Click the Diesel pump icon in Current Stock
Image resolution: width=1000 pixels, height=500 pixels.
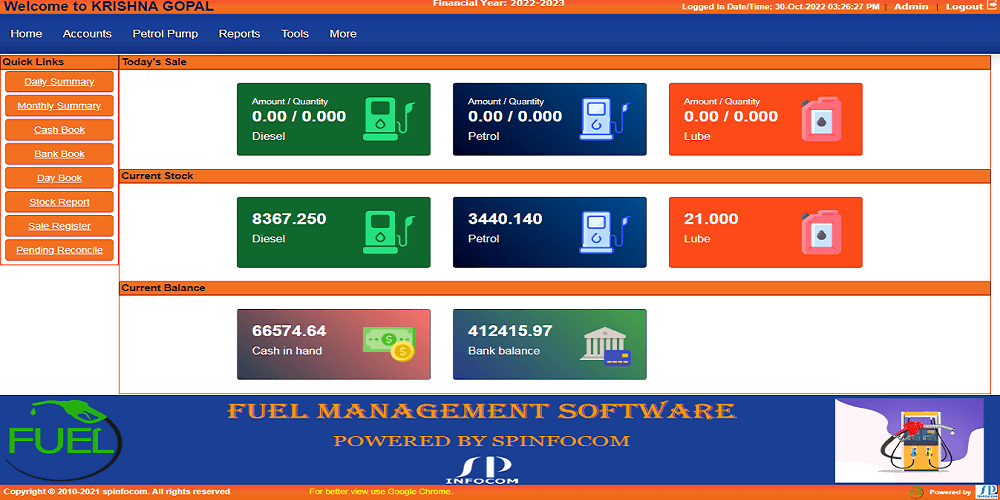coord(389,233)
